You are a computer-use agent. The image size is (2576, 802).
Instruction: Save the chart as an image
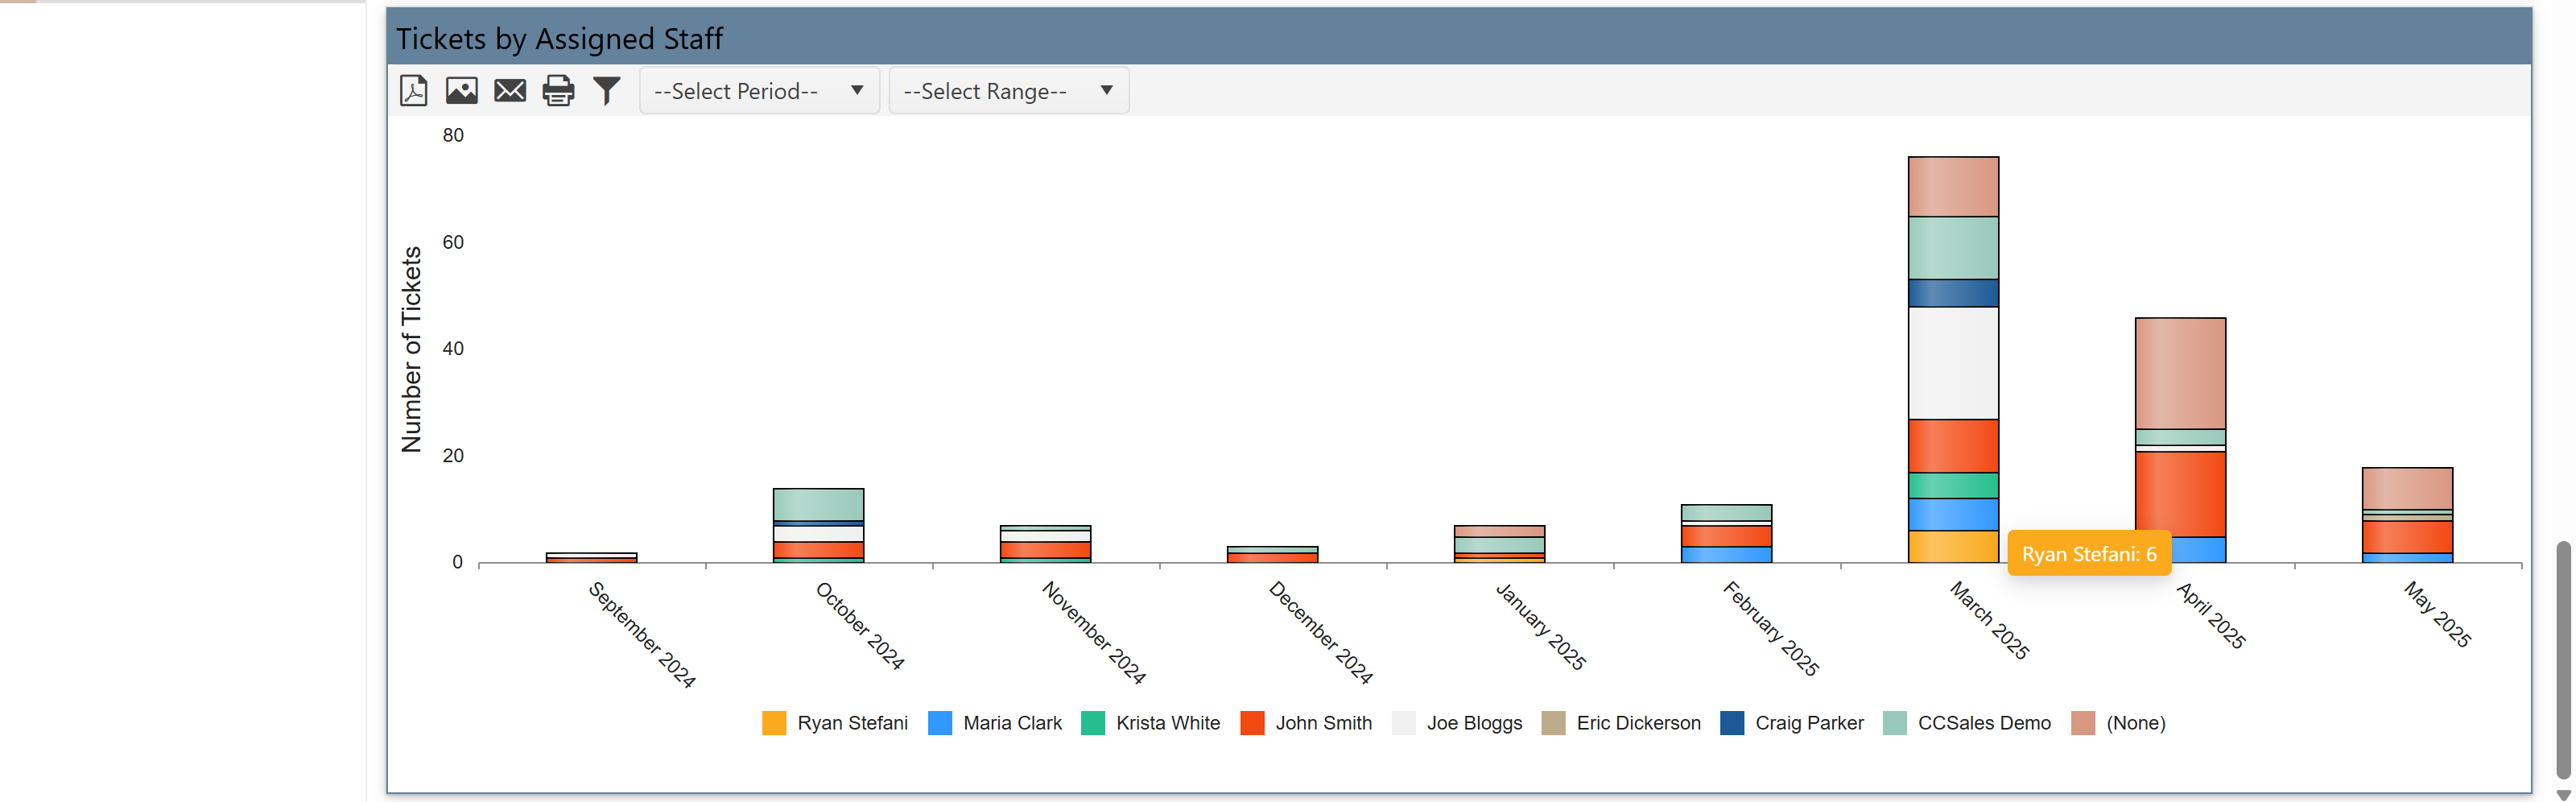pos(461,91)
